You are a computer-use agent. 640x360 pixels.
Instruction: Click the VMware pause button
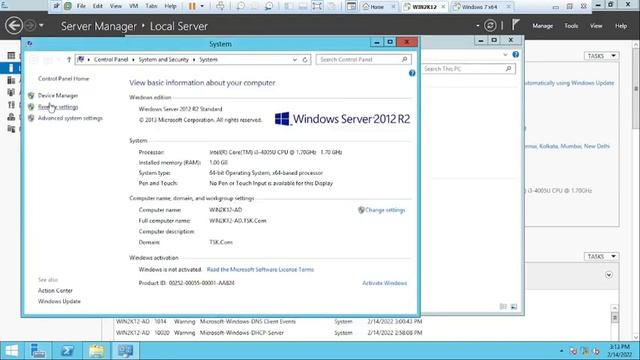click(192, 6)
